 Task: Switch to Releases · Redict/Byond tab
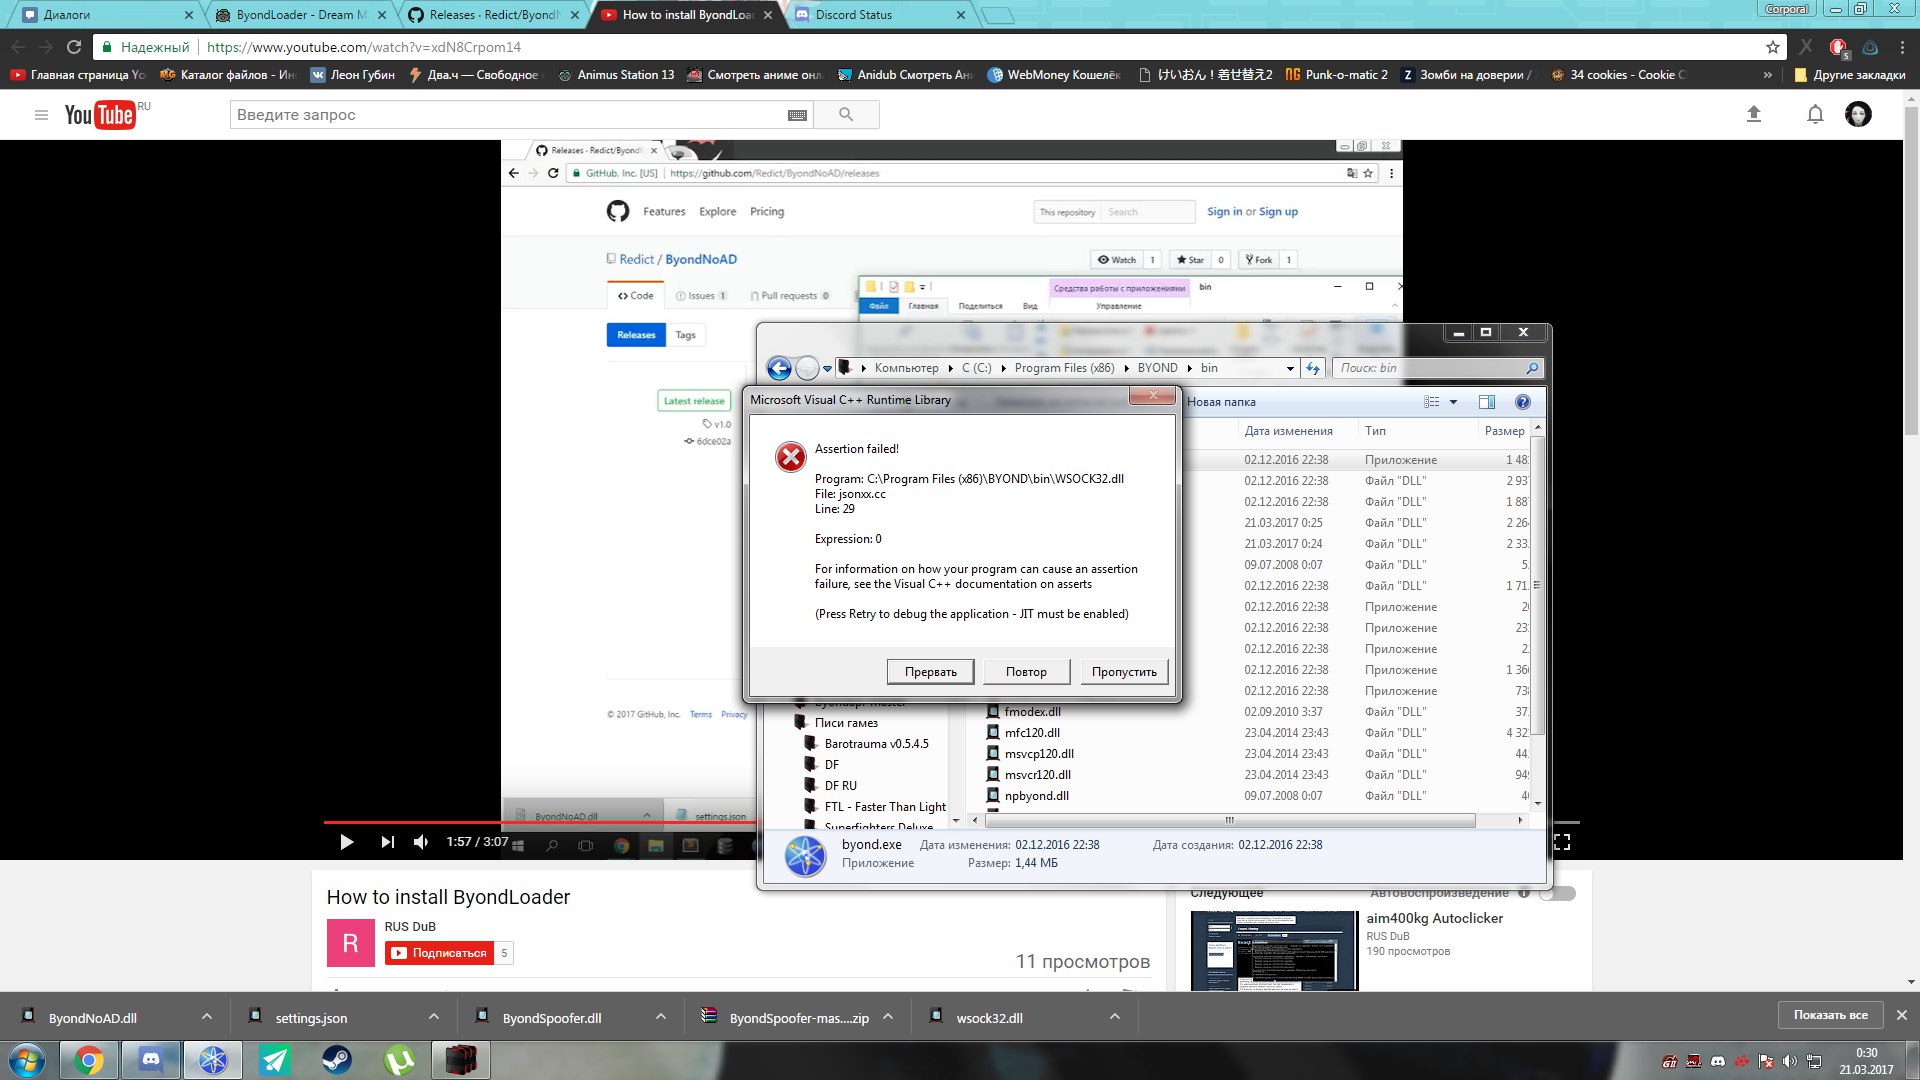(x=494, y=15)
